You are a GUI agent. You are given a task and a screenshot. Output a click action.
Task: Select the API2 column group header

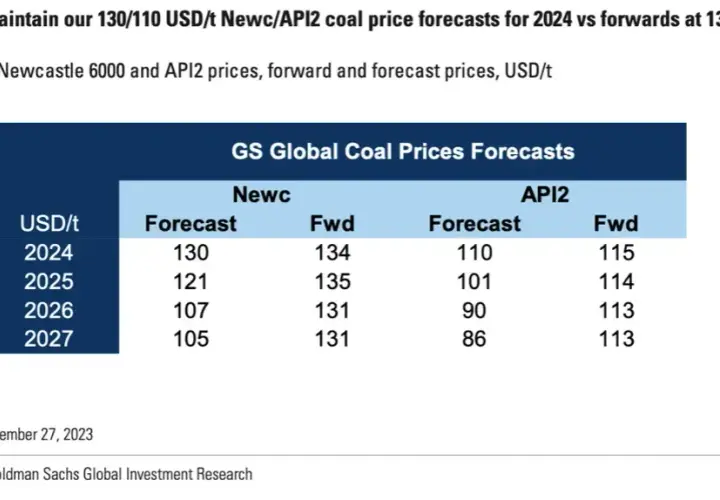pos(545,194)
